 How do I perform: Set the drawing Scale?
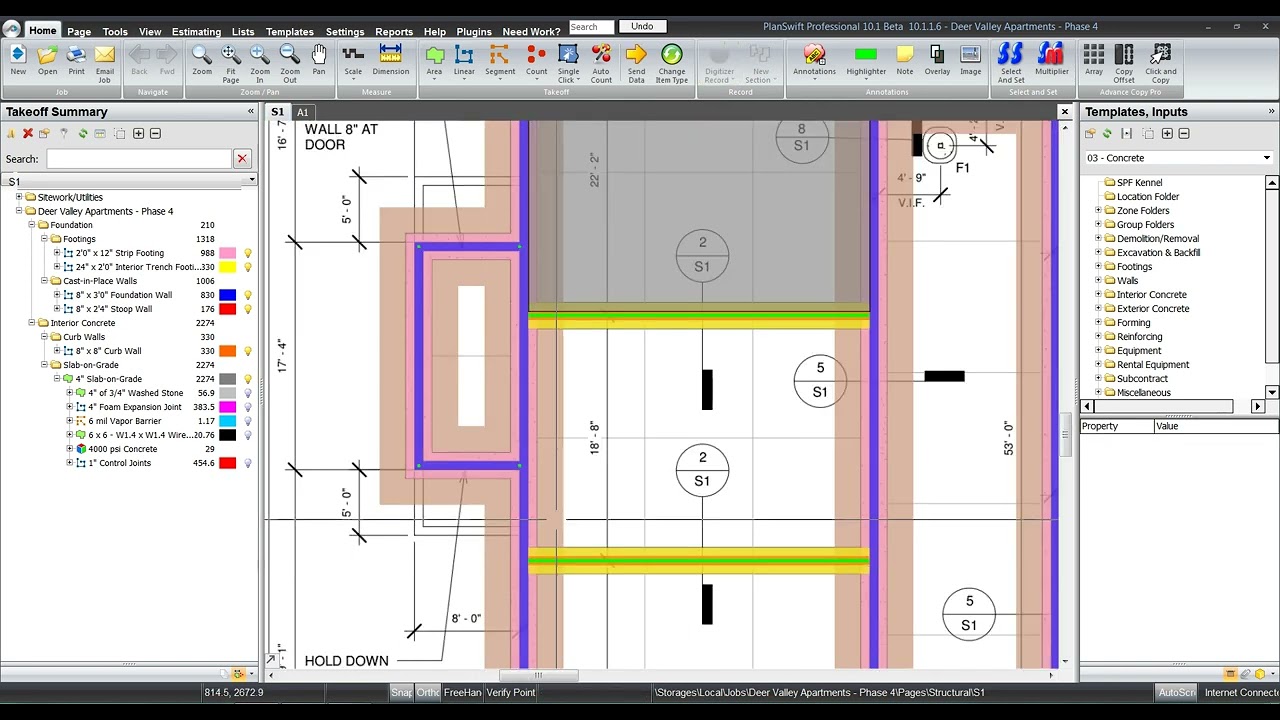click(353, 60)
